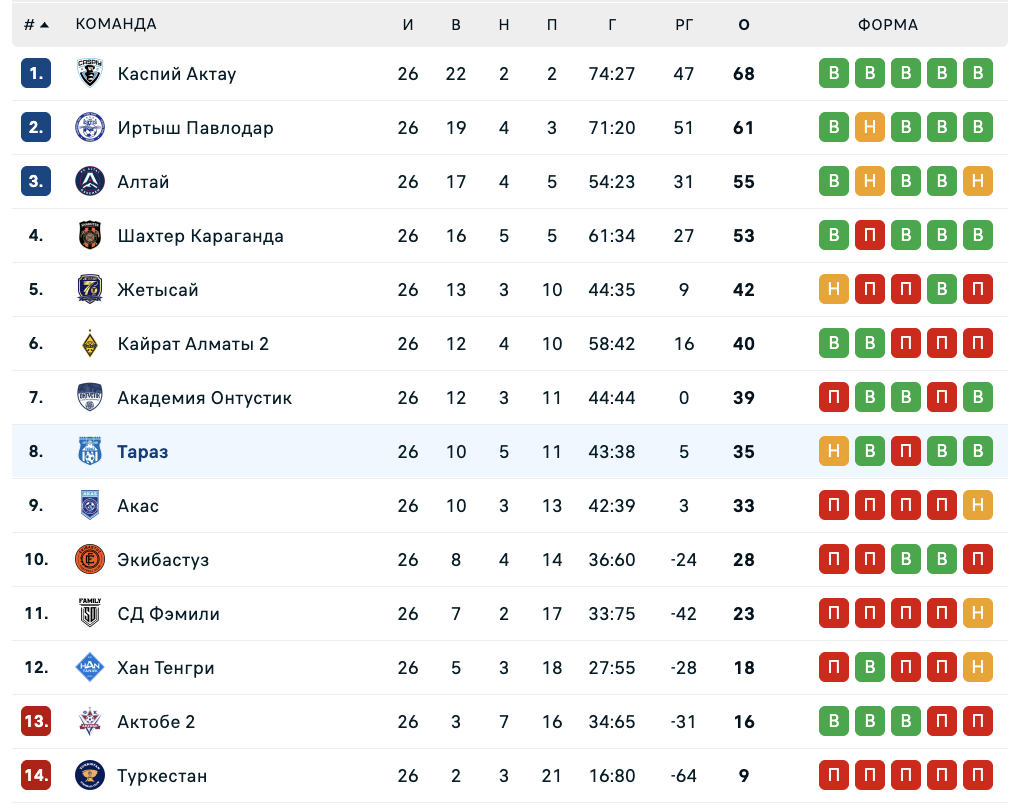Sort standings by the О points column
This screenshot has height=808, width=1018.
(x=744, y=24)
